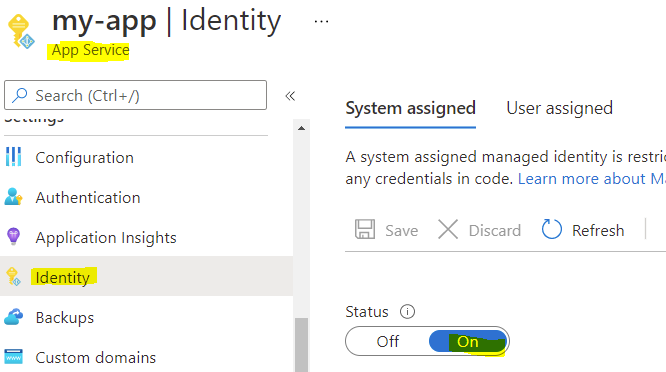This screenshot has width=666, height=372.
Task: Click the sidebar scroll up arrow
Action: click(302, 128)
